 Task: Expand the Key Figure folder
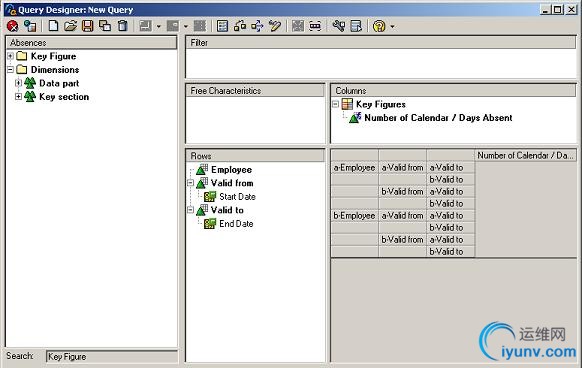point(10,56)
